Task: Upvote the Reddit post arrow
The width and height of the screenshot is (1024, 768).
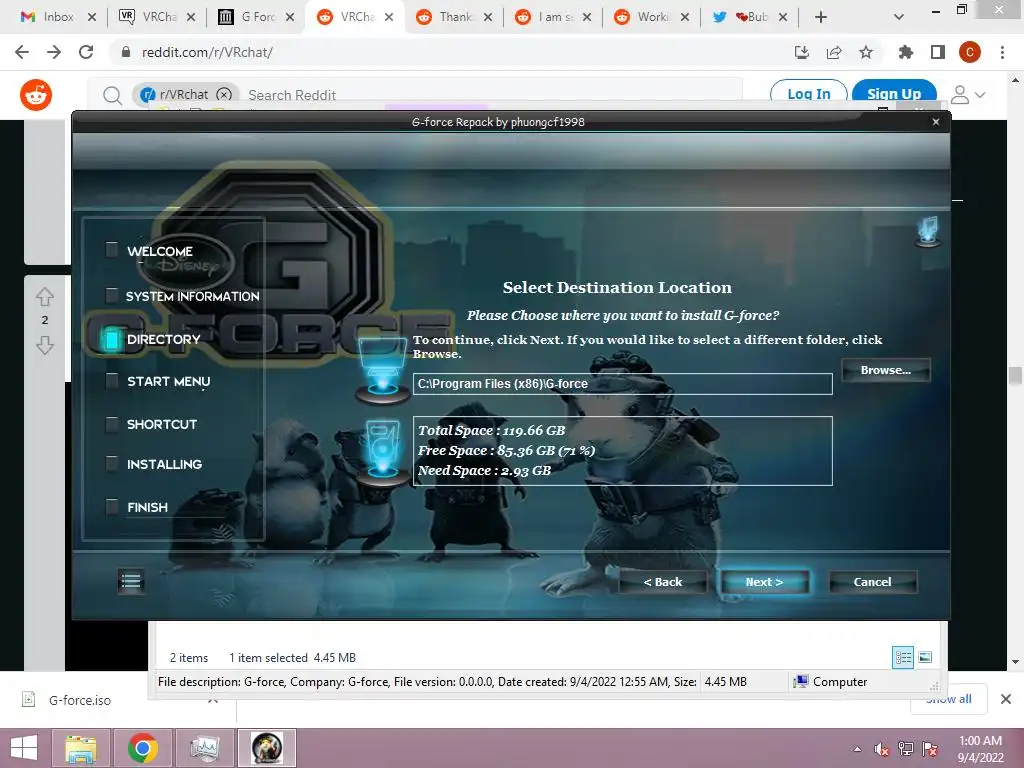Action: (44, 297)
